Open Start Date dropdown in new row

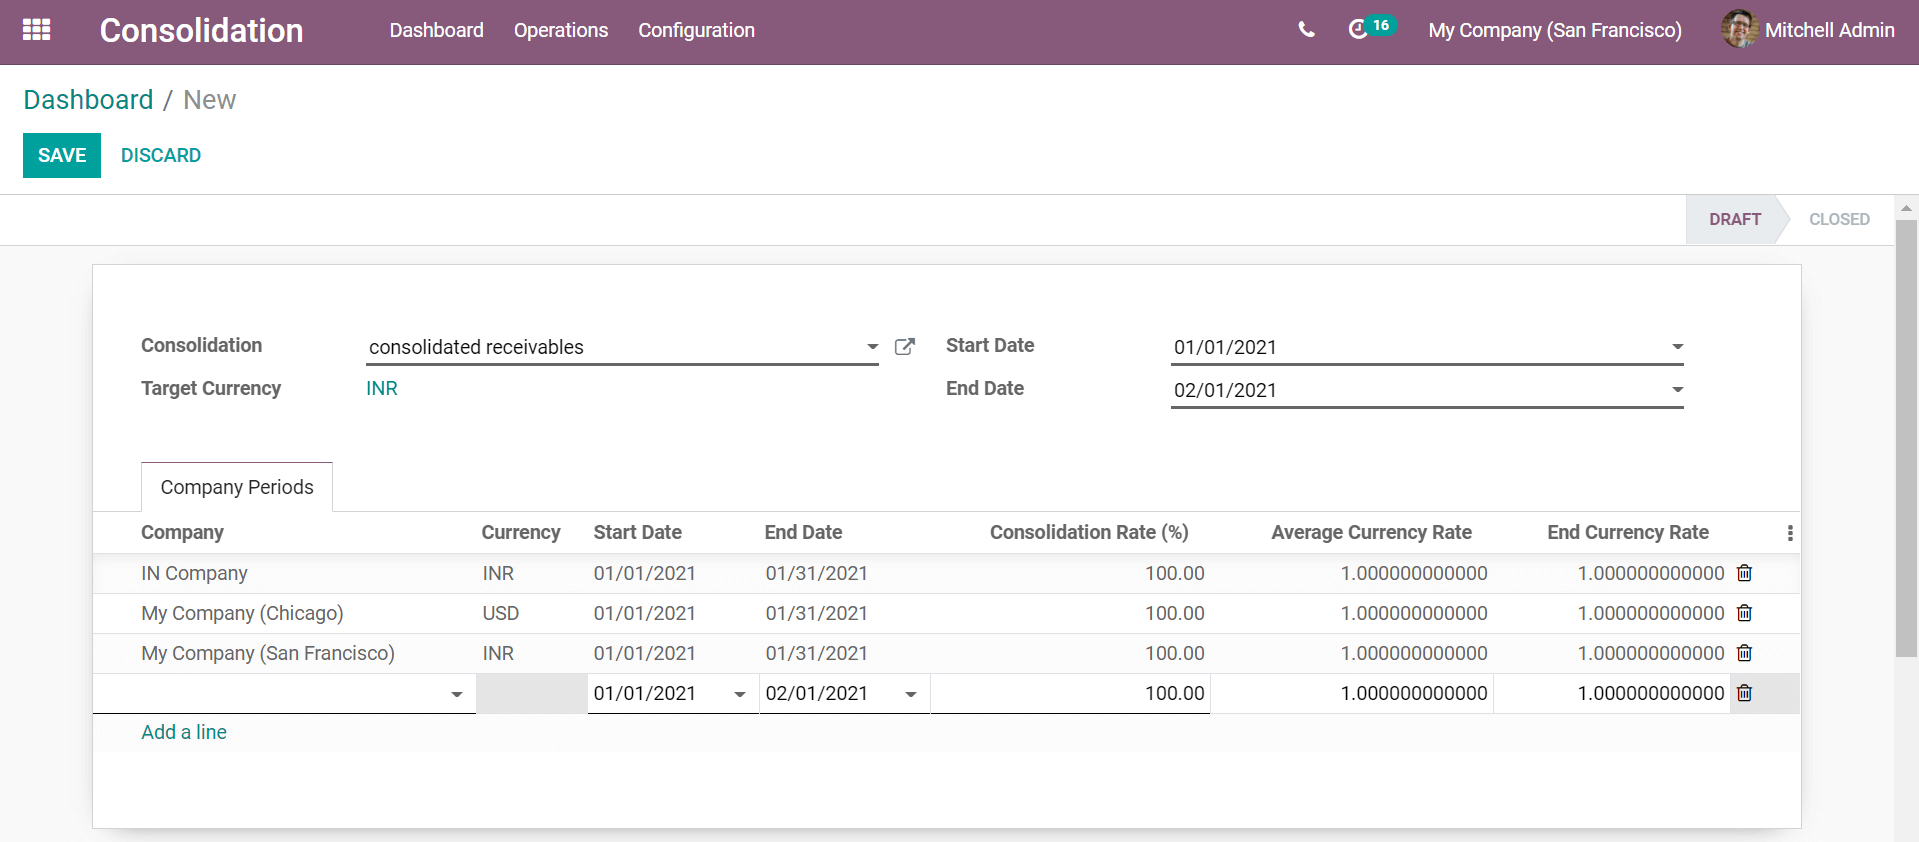pos(739,694)
